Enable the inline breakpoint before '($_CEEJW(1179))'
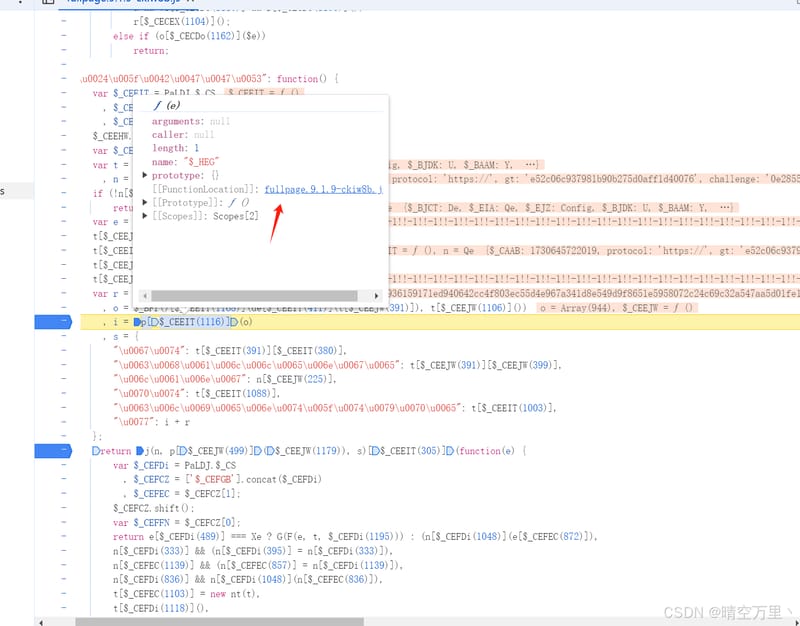Screen dimensions: 800x626 [258, 451]
